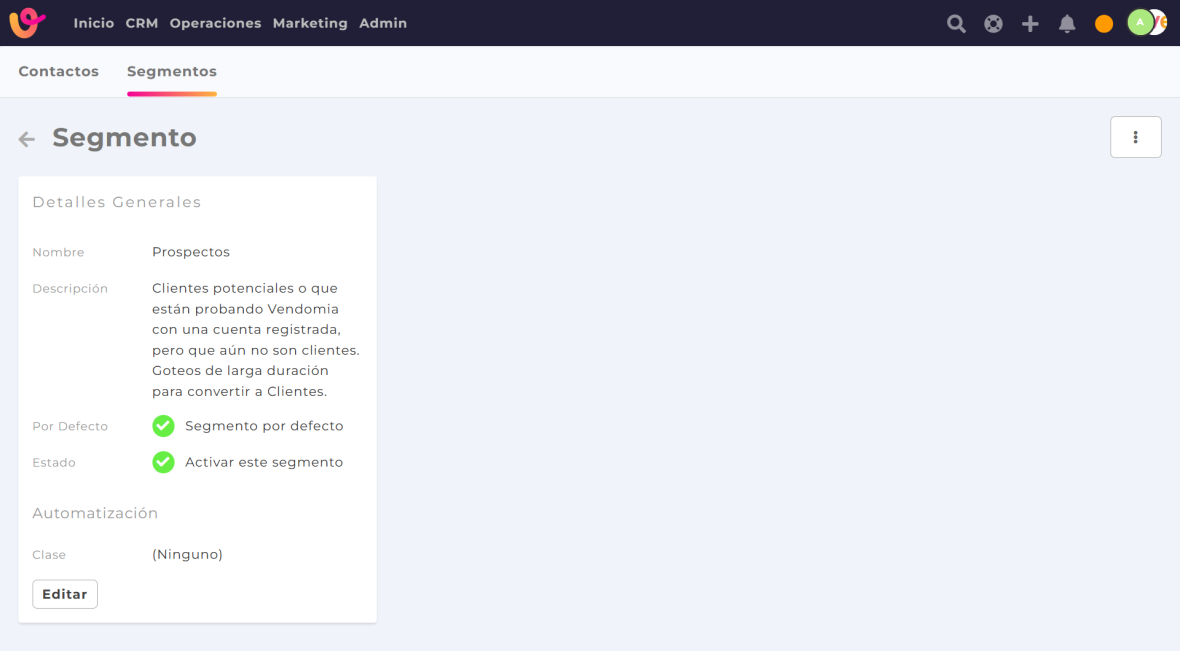The image size is (1180, 651).
Task: Click the orange status circle indicator
Action: pos(1104,24)
